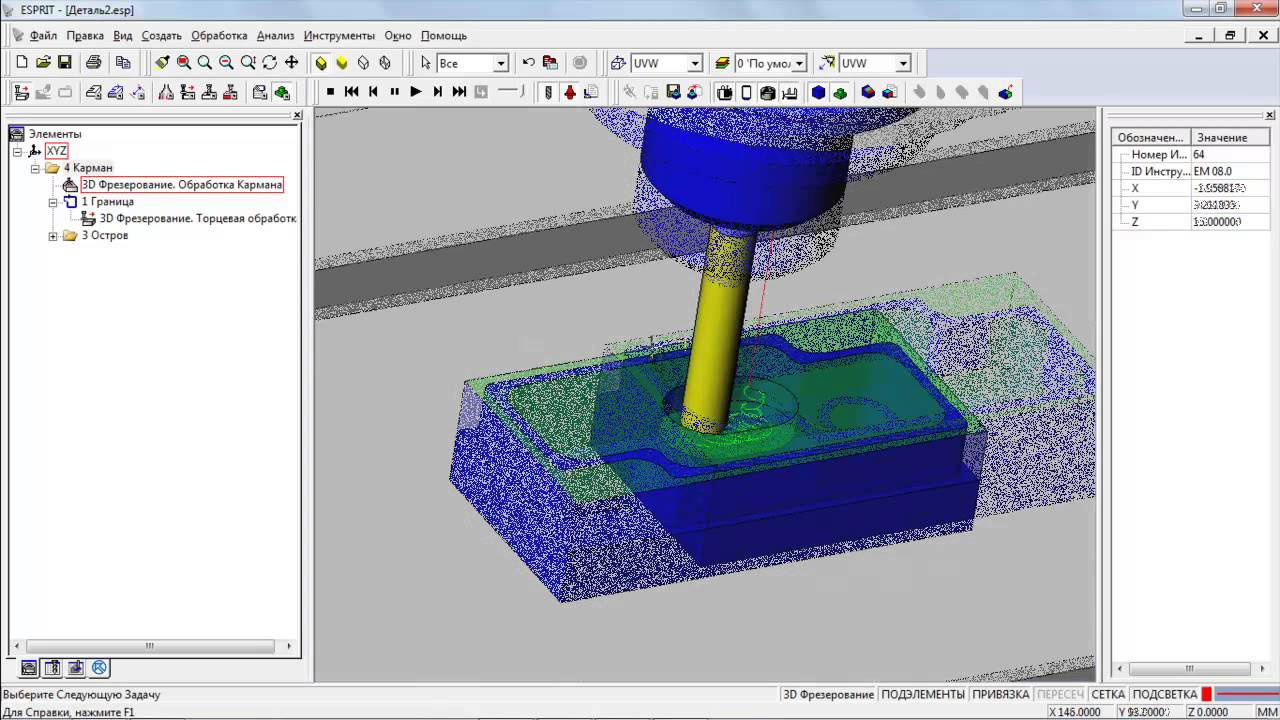Image resolution: width=1280 pixels, height=720 pixels.
Task: Click the yellow solid shading icon
Action: 341,62
